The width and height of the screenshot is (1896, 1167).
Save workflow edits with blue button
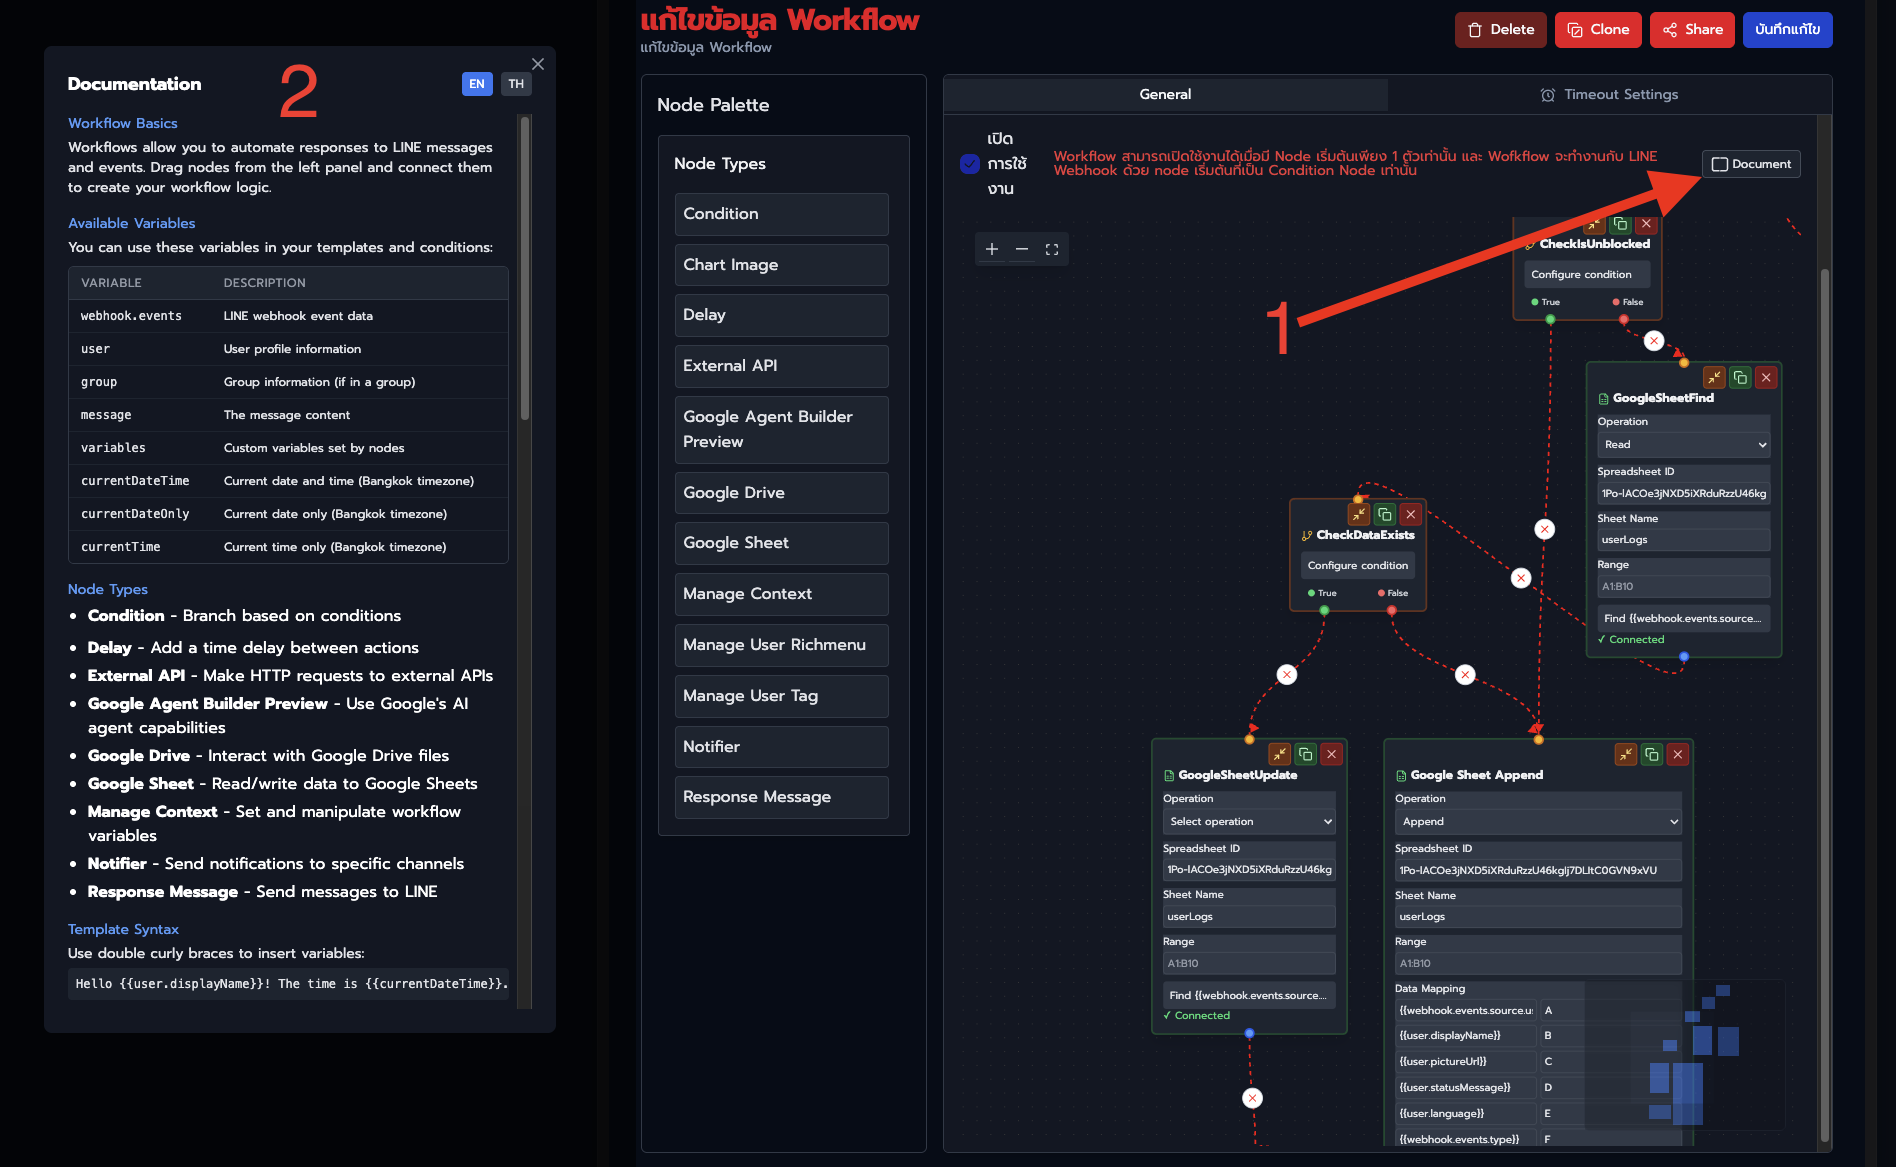1787,29
